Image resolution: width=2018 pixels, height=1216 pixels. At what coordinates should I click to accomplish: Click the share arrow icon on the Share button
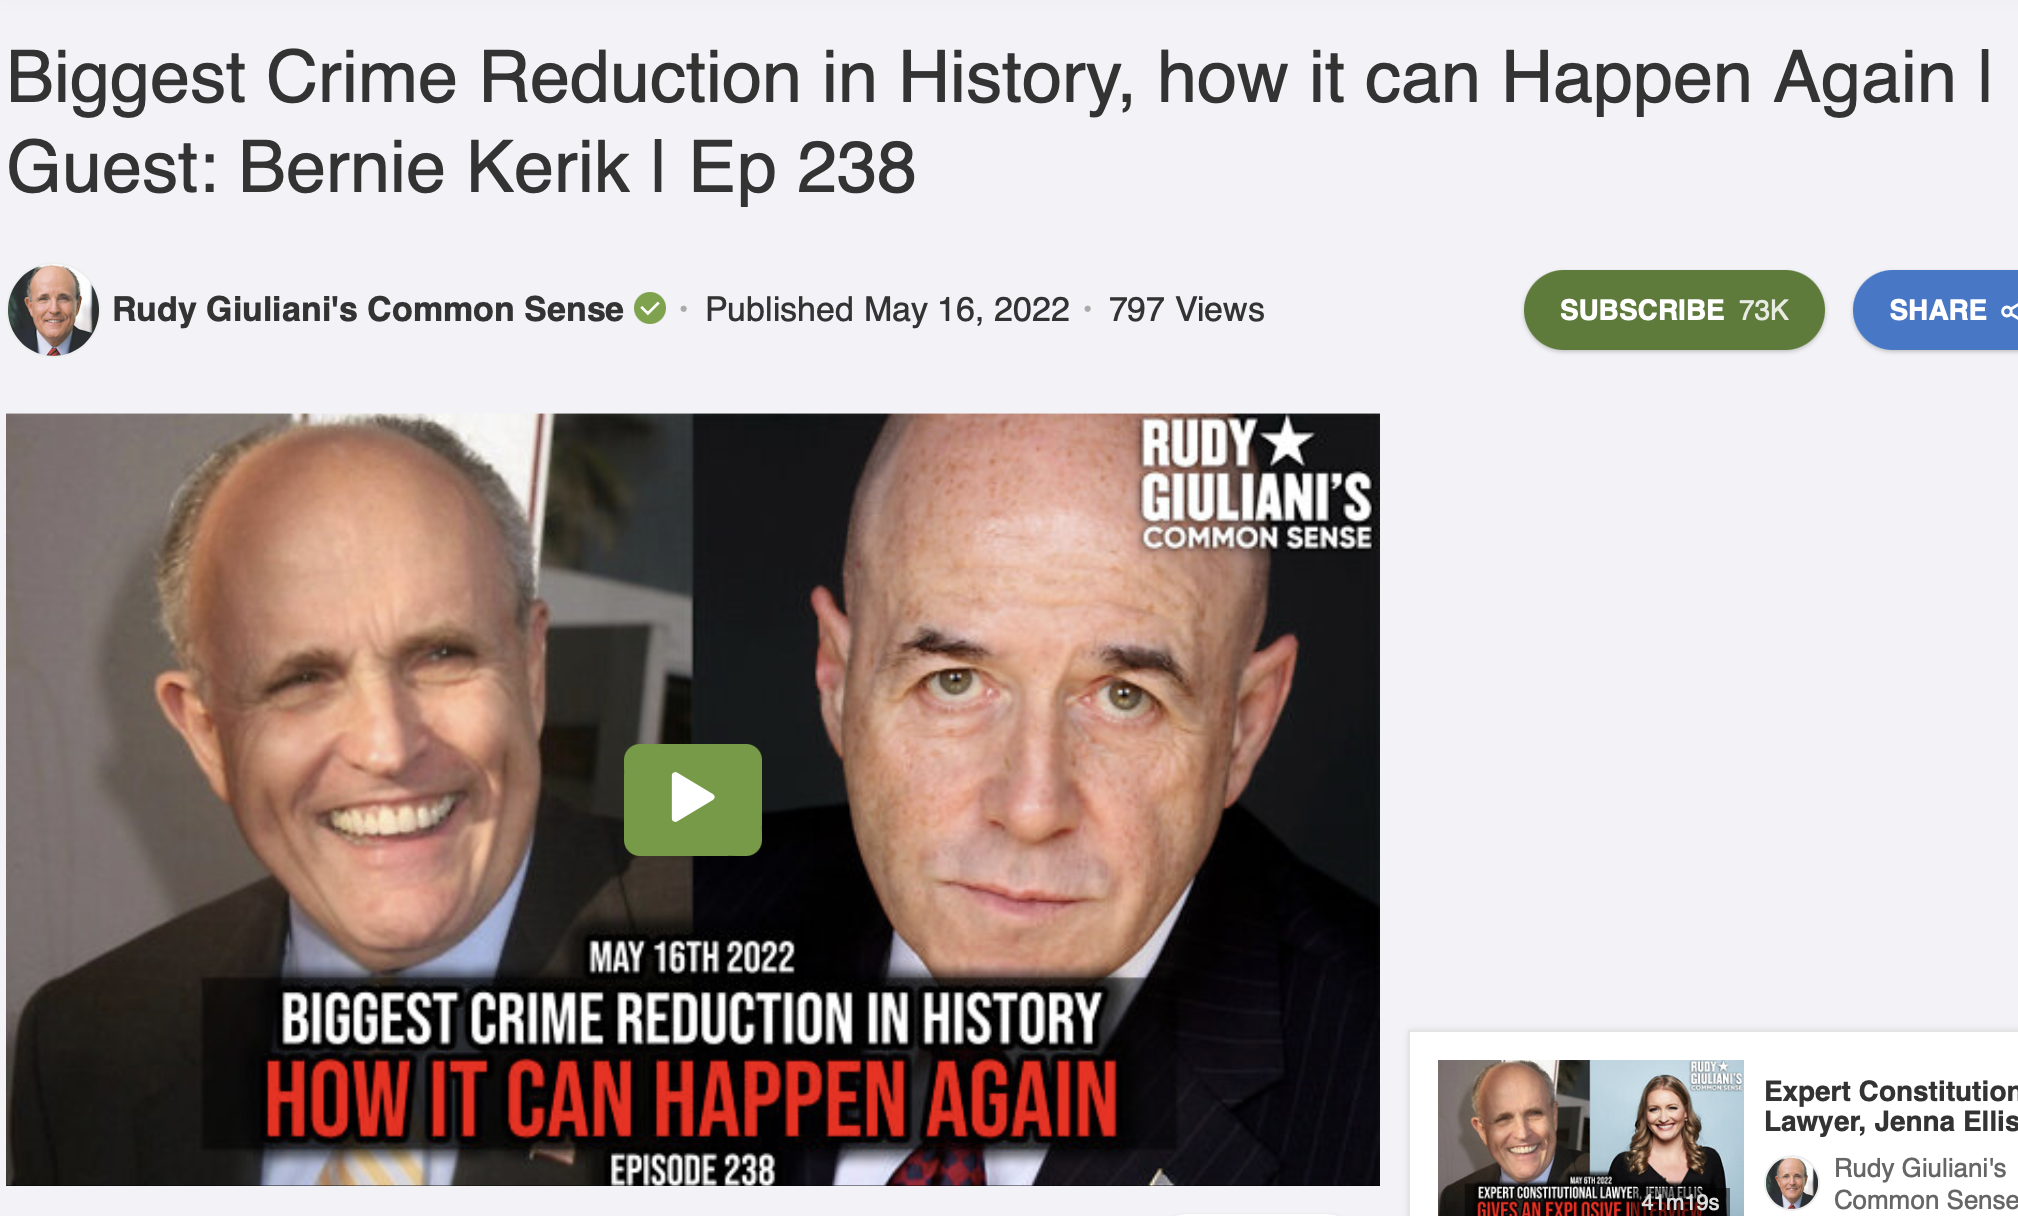[x=2008, y=311]
